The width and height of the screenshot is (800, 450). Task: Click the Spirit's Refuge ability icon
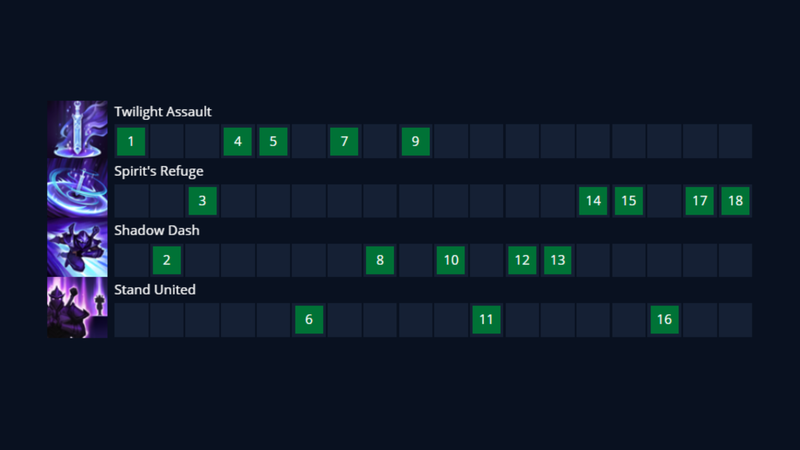click(77, 189)
